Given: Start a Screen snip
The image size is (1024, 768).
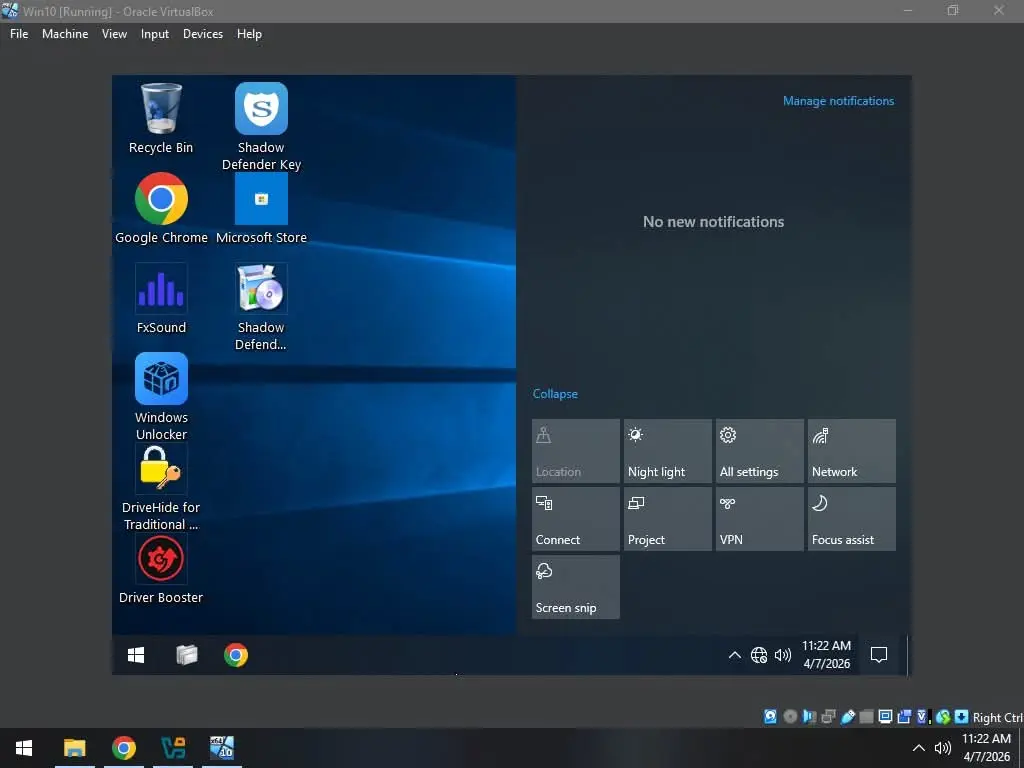Looking at the screenshot, I should tap(575, 587).
